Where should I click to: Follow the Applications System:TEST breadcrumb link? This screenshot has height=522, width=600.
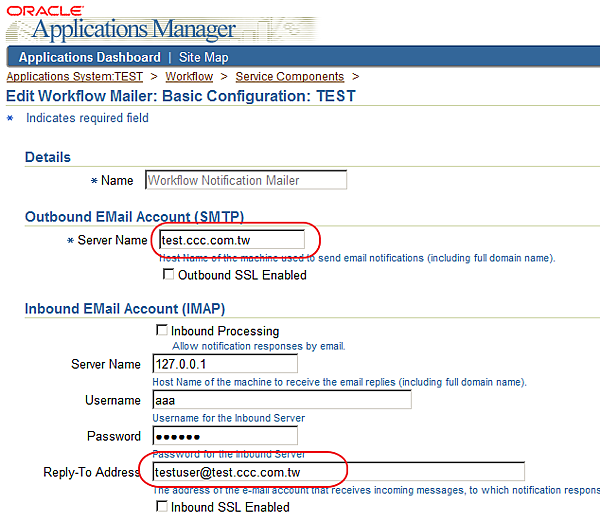tap(75, 77)
